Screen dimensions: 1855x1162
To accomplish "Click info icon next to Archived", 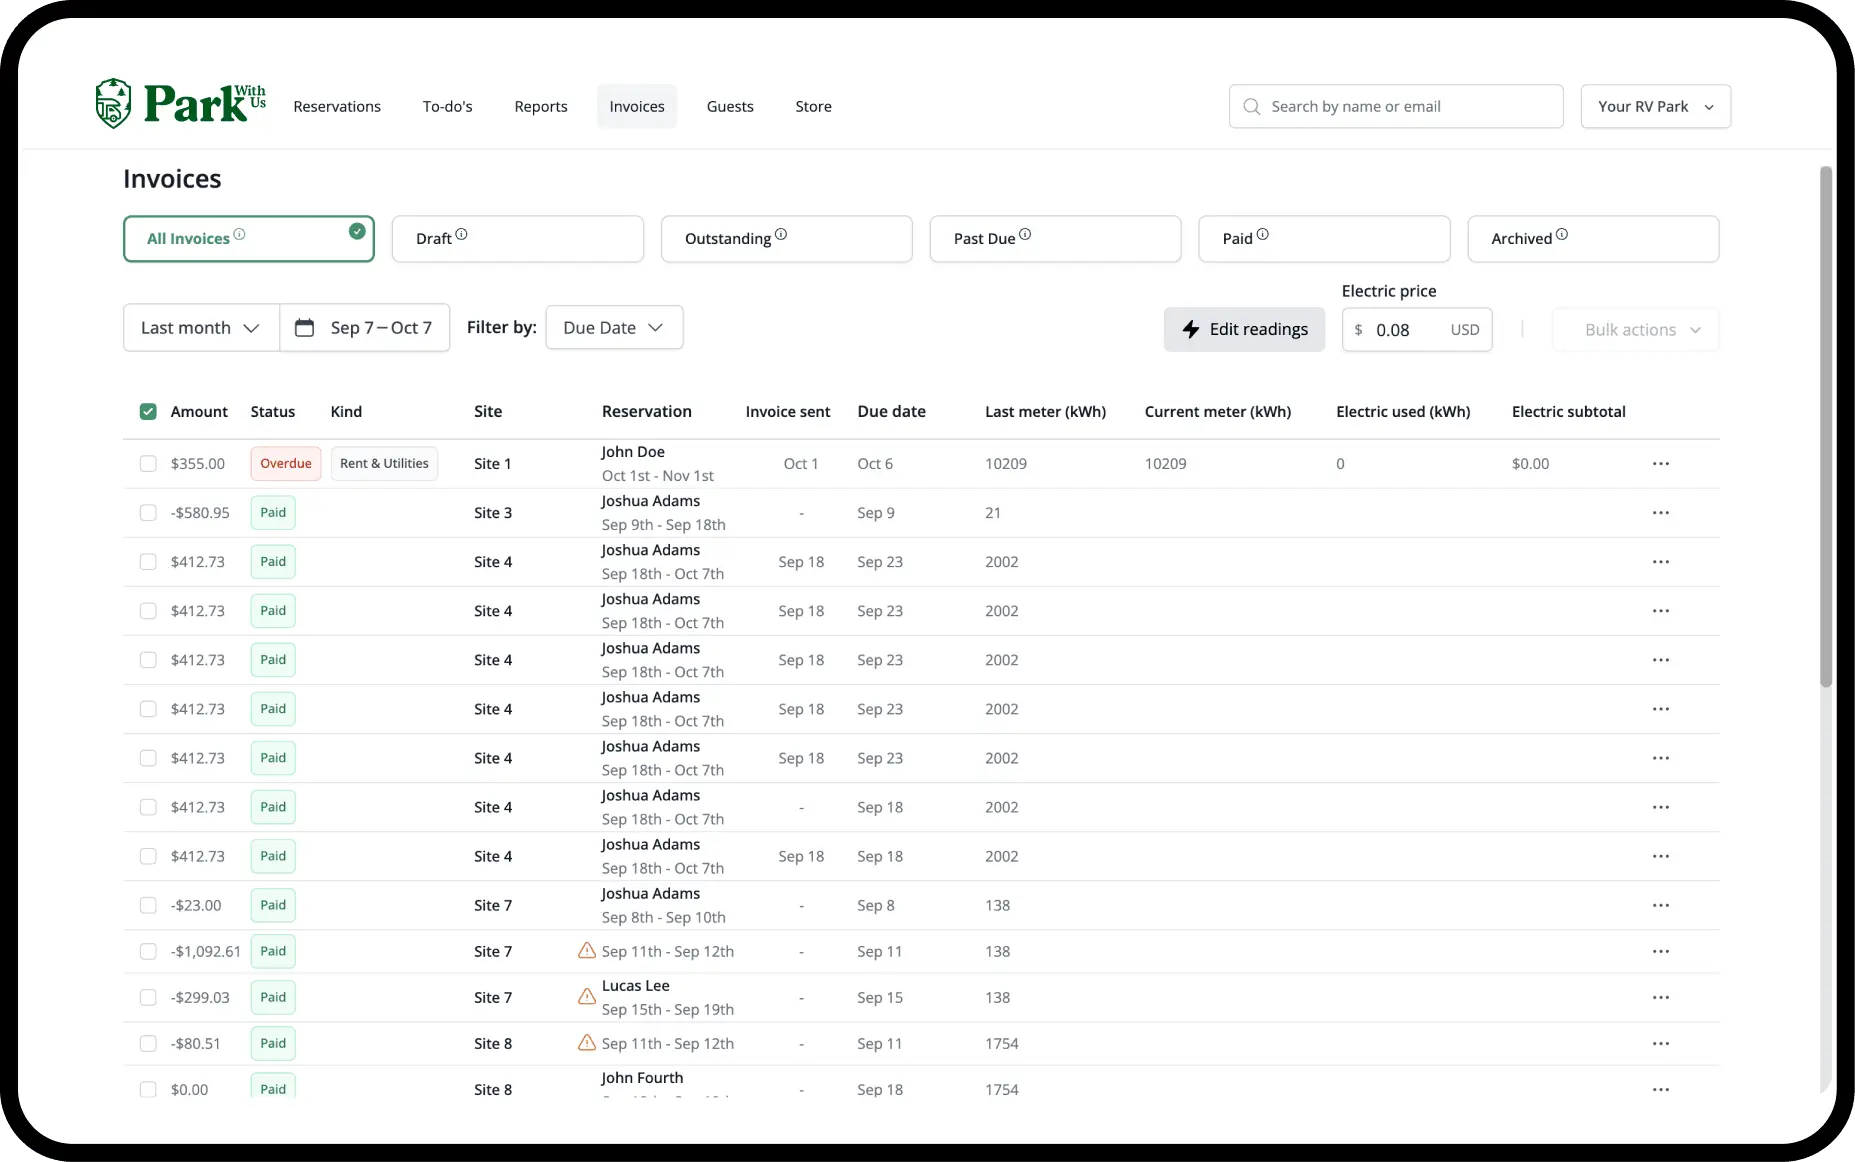I will pyautogui.click(x=1562, y=235).
